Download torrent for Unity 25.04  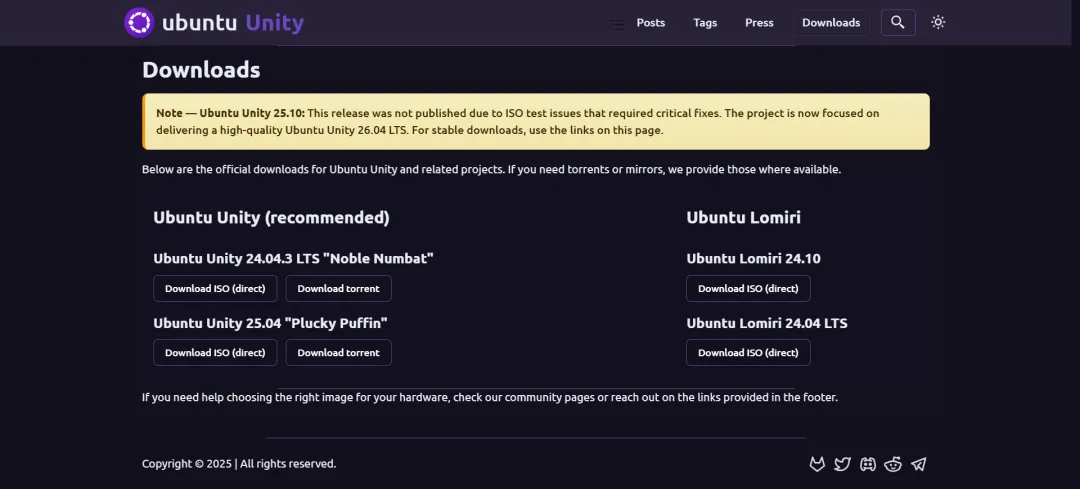[x=338, y=352]
